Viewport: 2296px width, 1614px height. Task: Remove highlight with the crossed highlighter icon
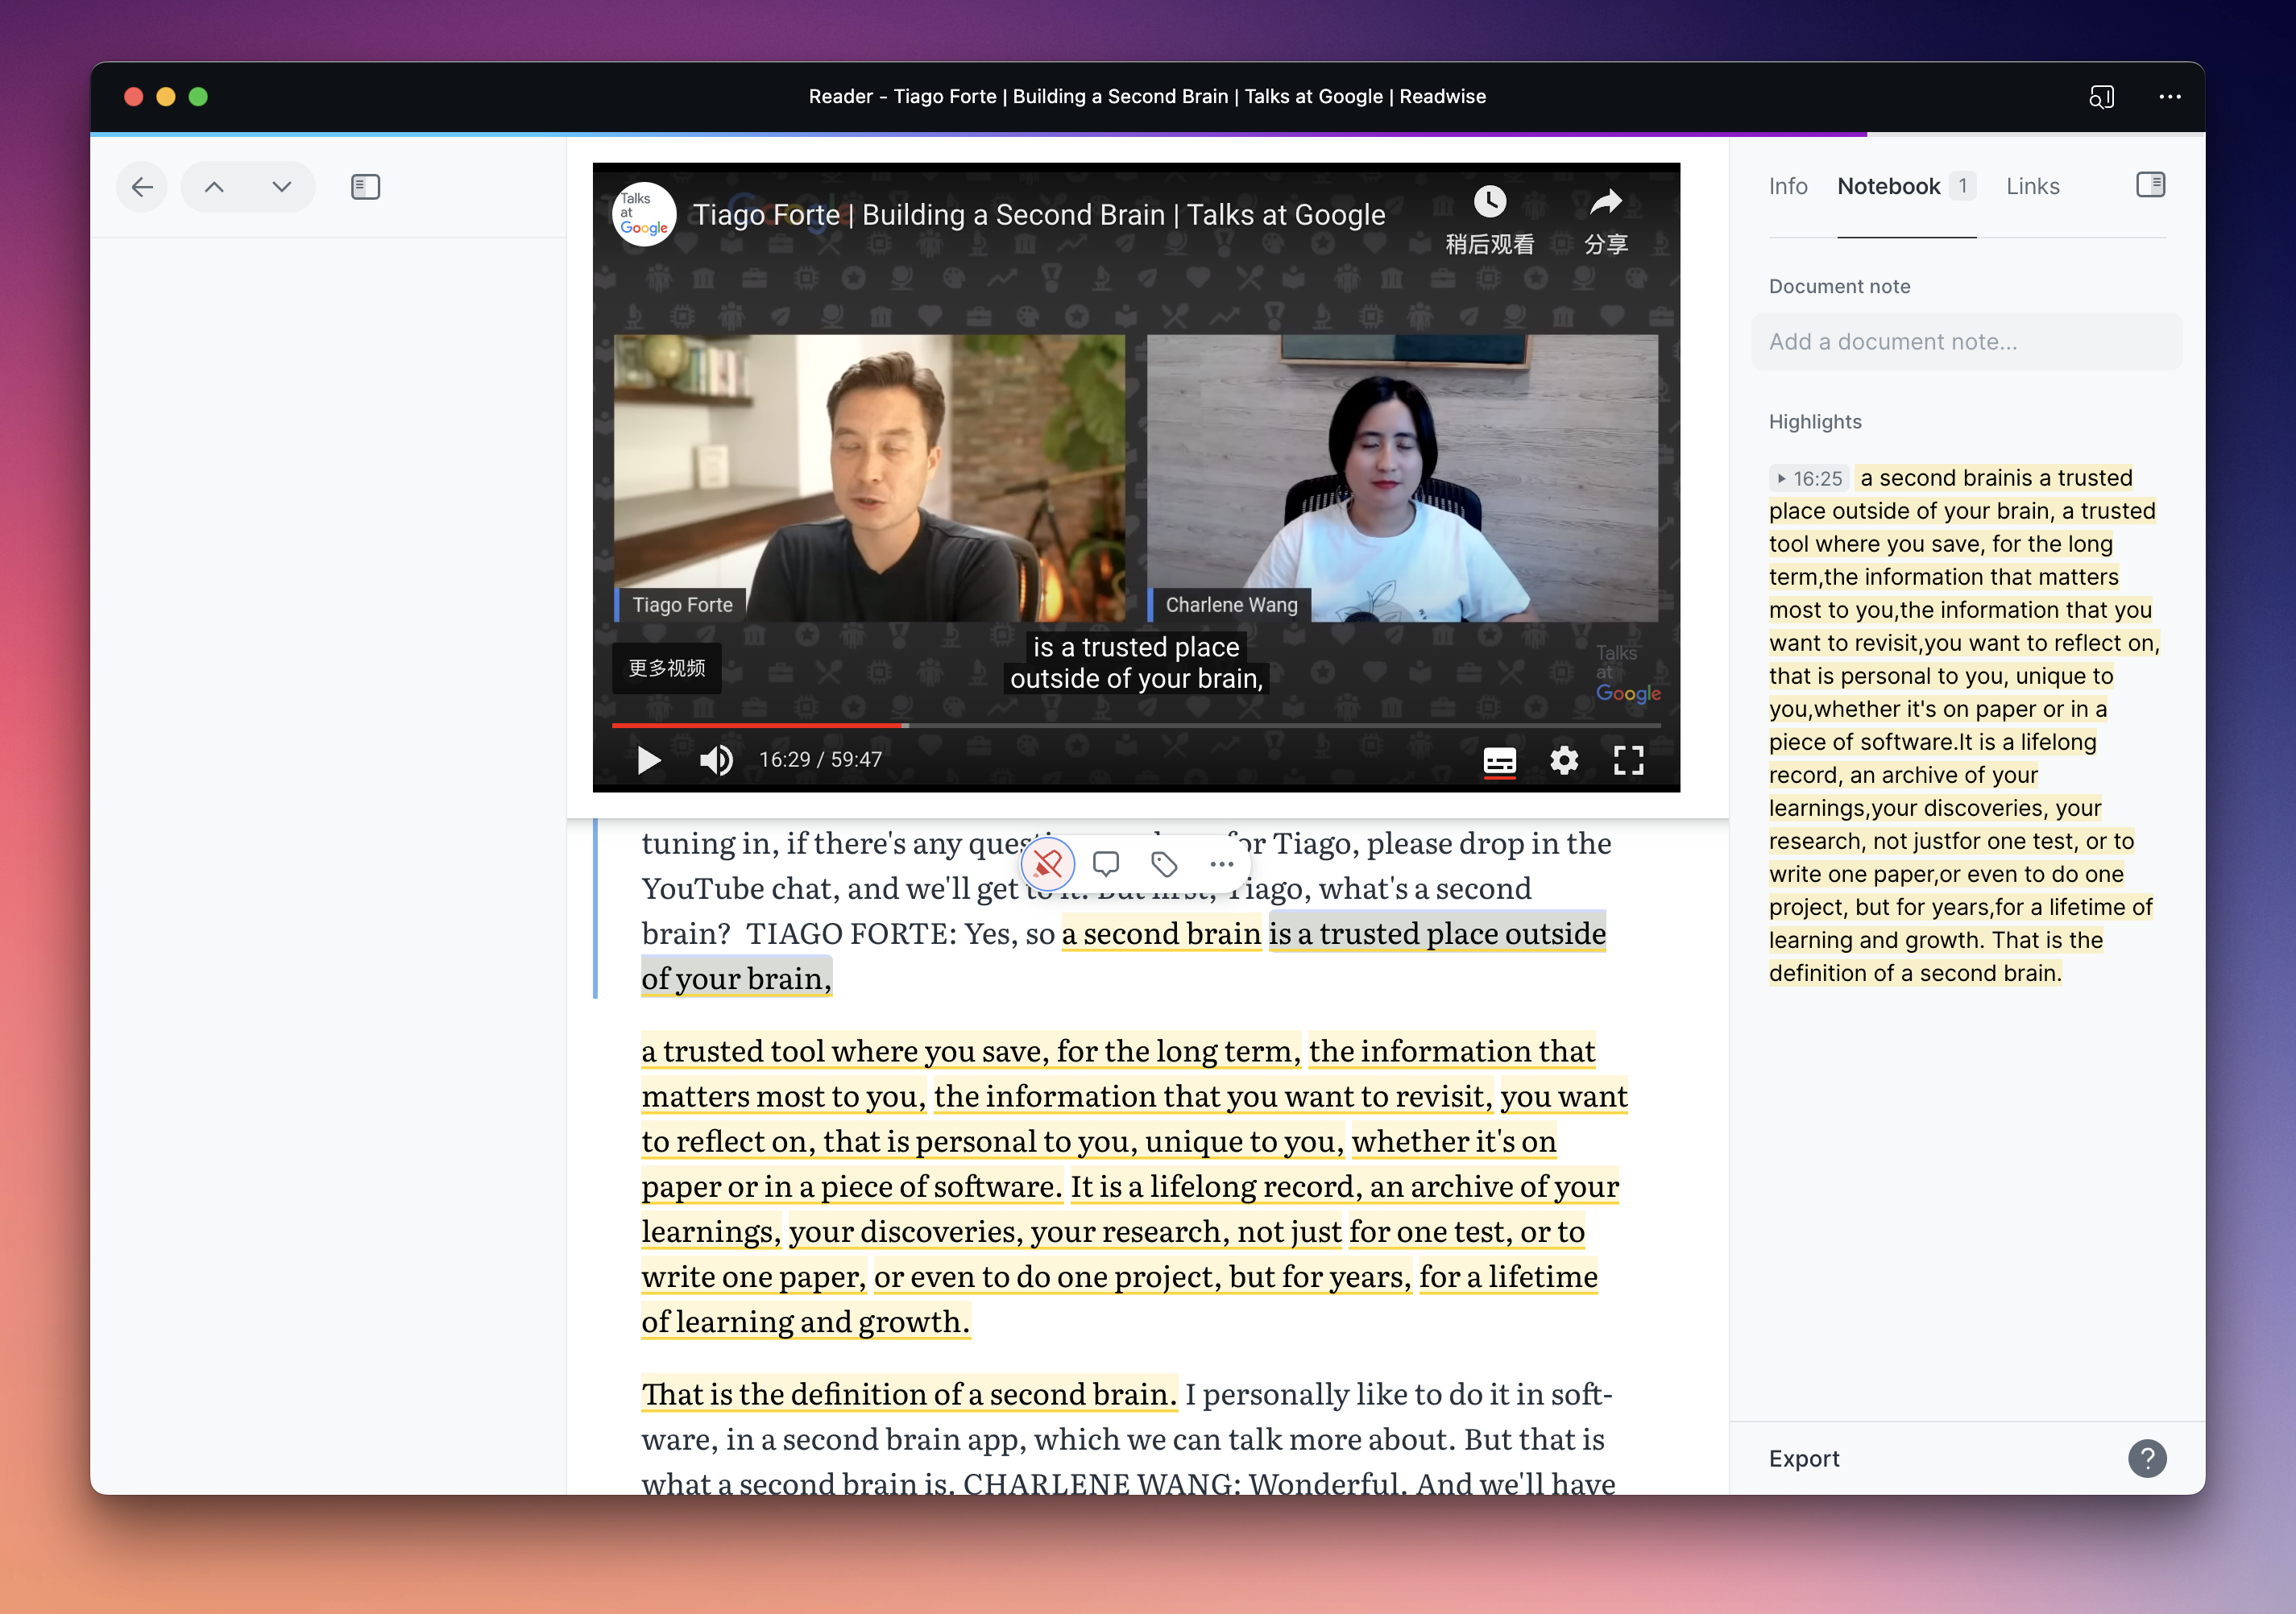click(1048, 864)
